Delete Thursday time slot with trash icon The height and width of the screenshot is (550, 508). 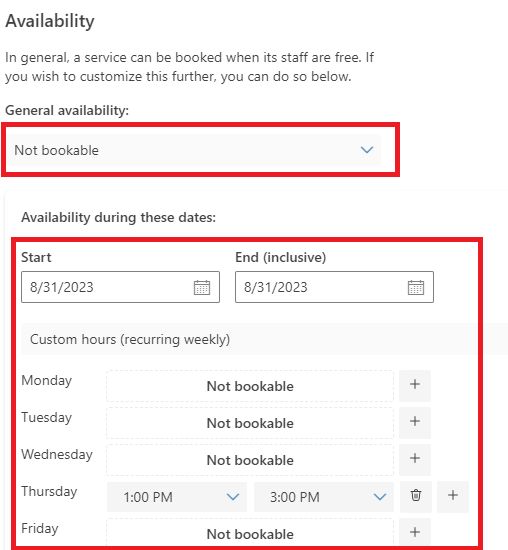coord(416,496)
